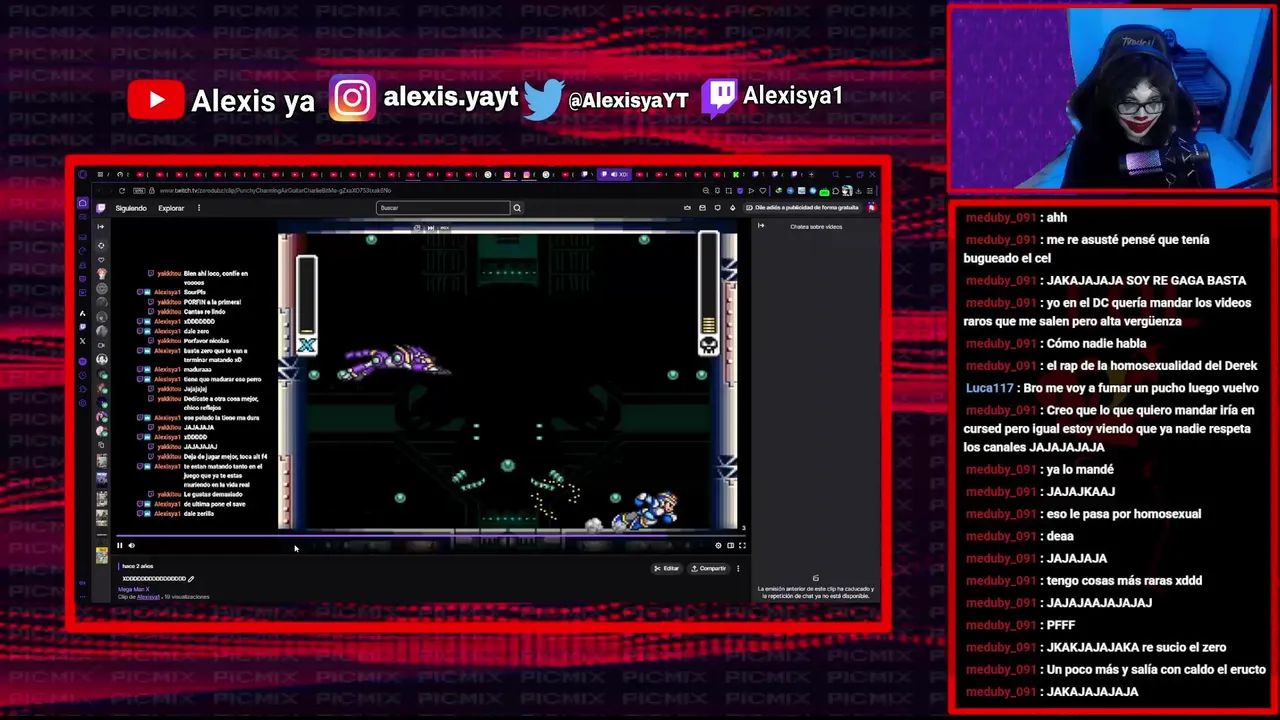Open the browser easy setup menu icon

pyautogui.click(x=870, y=190)
